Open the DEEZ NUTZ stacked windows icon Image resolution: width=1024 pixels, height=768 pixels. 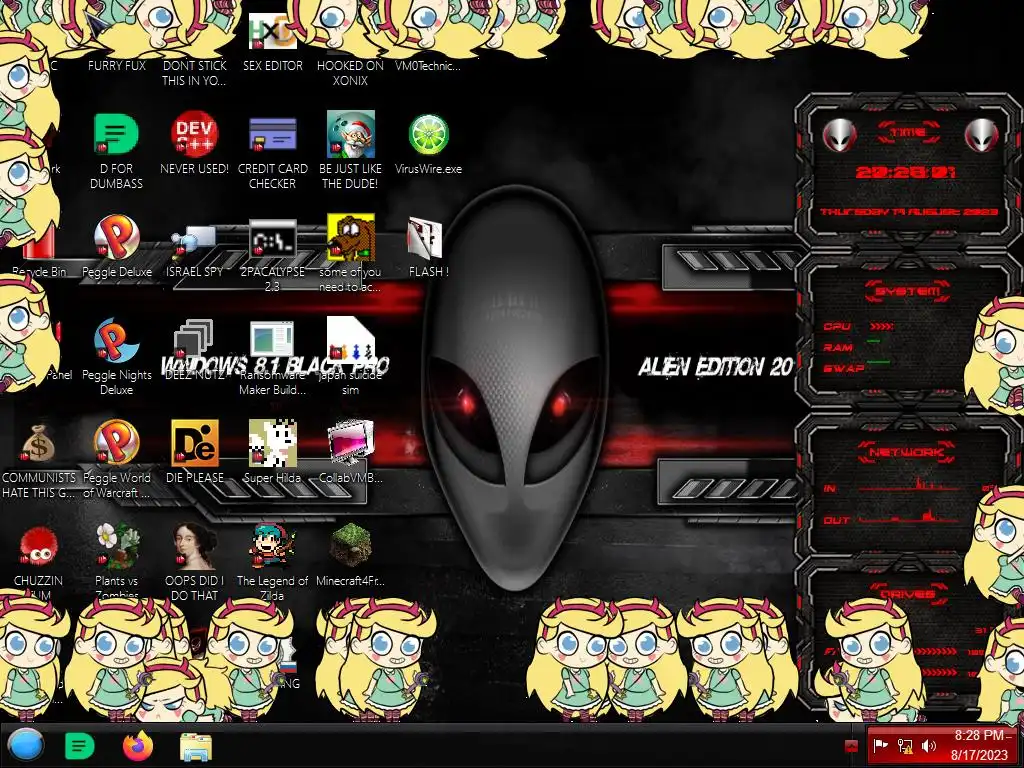[194, 340]
